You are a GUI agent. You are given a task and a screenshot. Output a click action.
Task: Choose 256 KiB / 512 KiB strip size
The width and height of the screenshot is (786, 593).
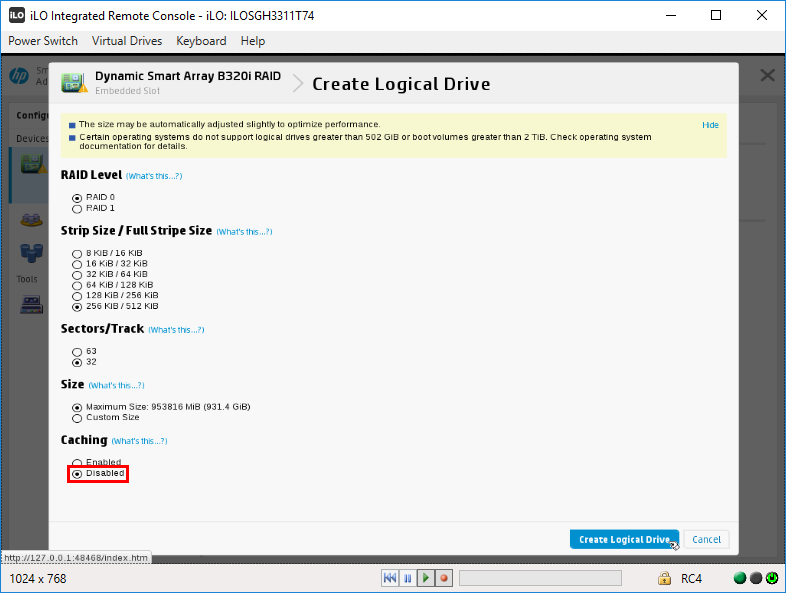coord(77,307)
